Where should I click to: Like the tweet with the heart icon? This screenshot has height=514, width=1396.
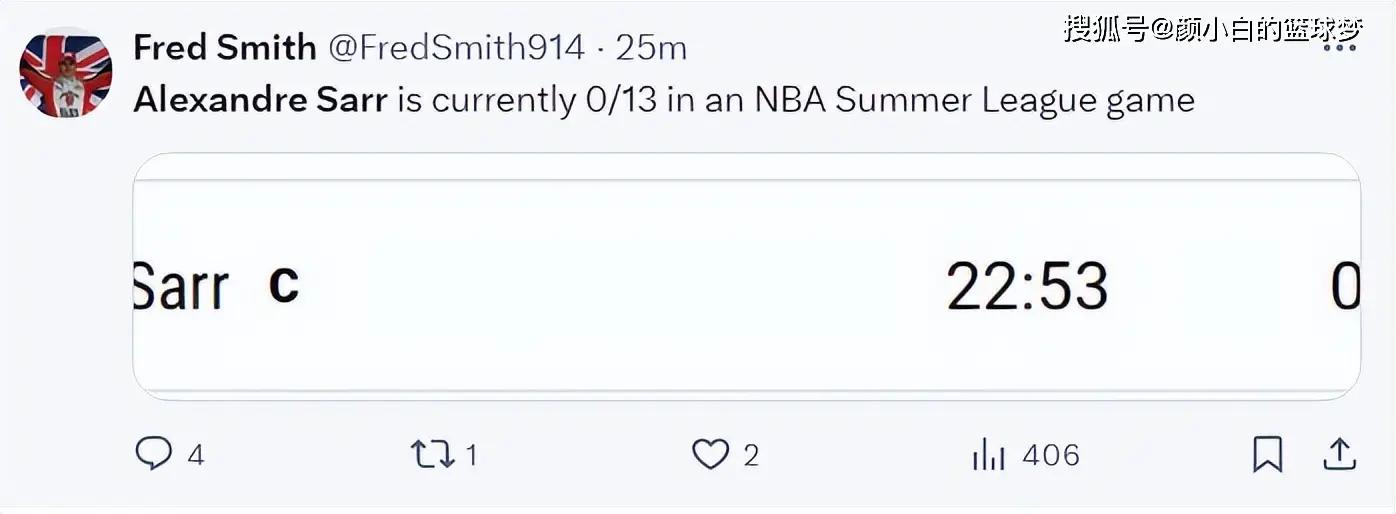click(x=710, y=455)
